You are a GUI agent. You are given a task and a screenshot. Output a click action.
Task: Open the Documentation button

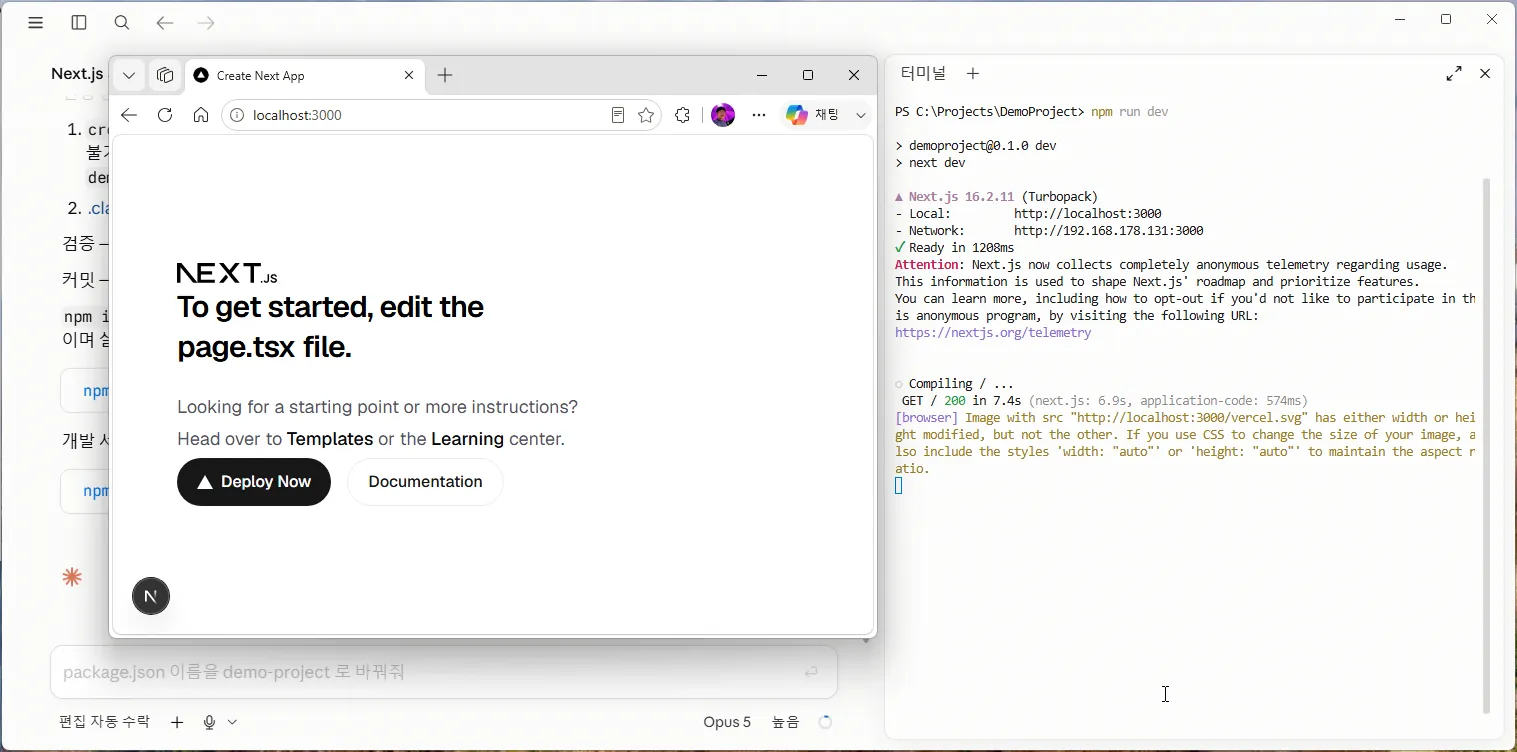tap(425, 482)
